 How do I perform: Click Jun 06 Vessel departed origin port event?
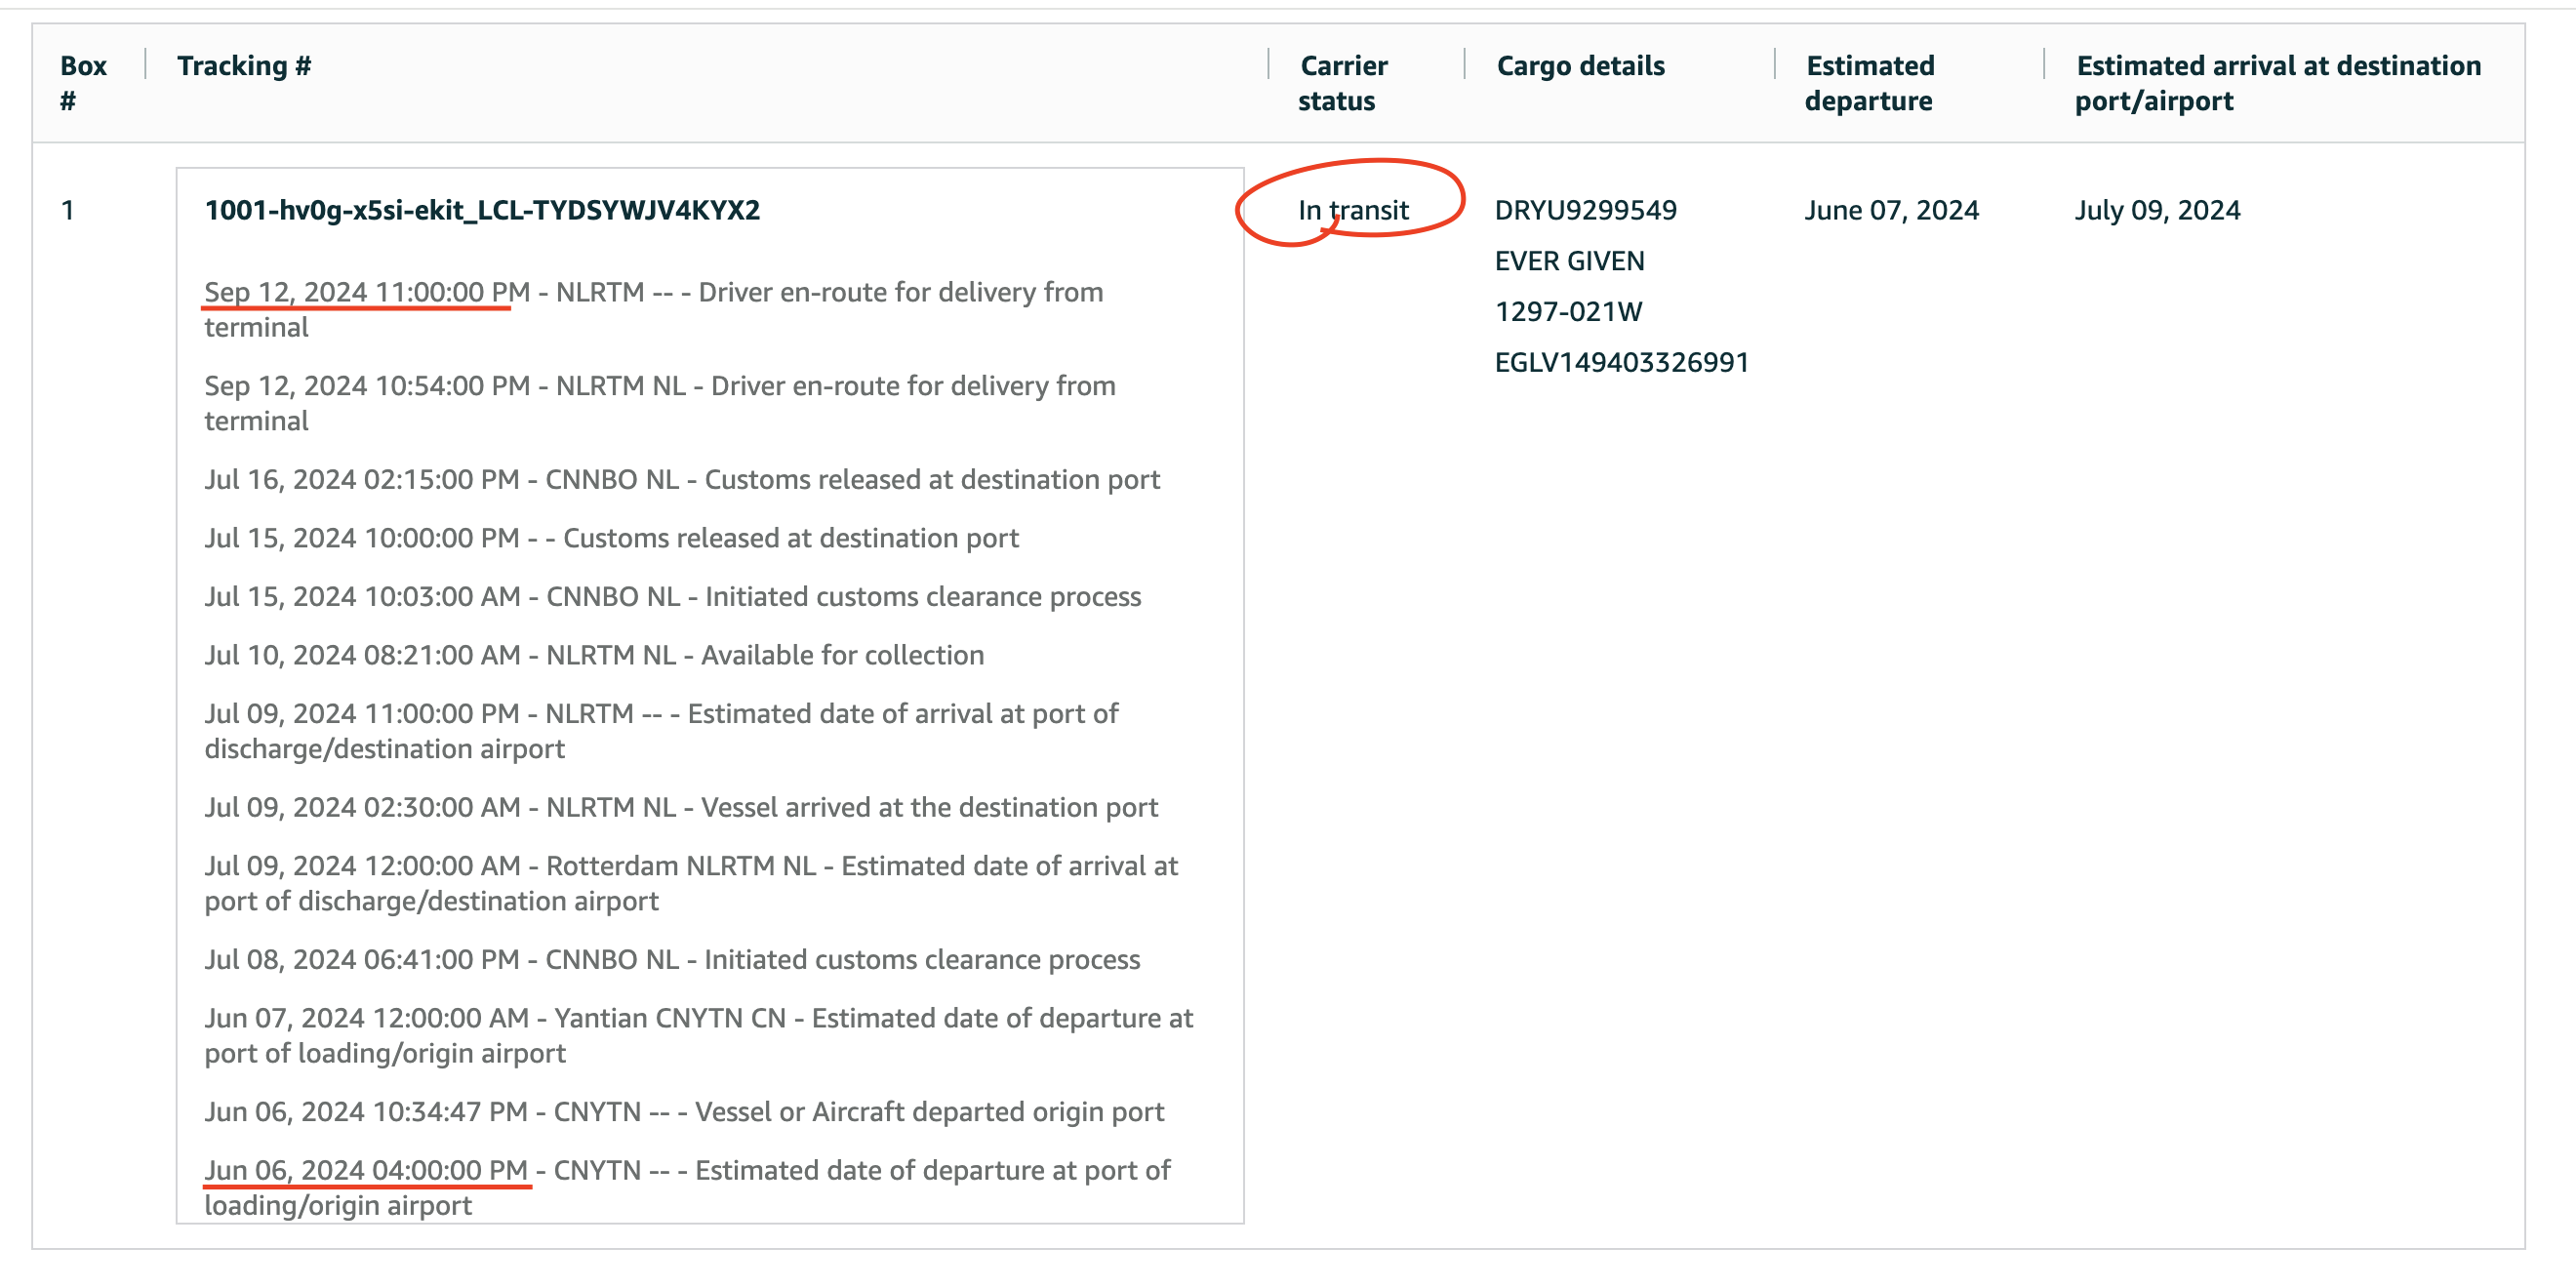pyautogui.click(x=684, y=1112)
